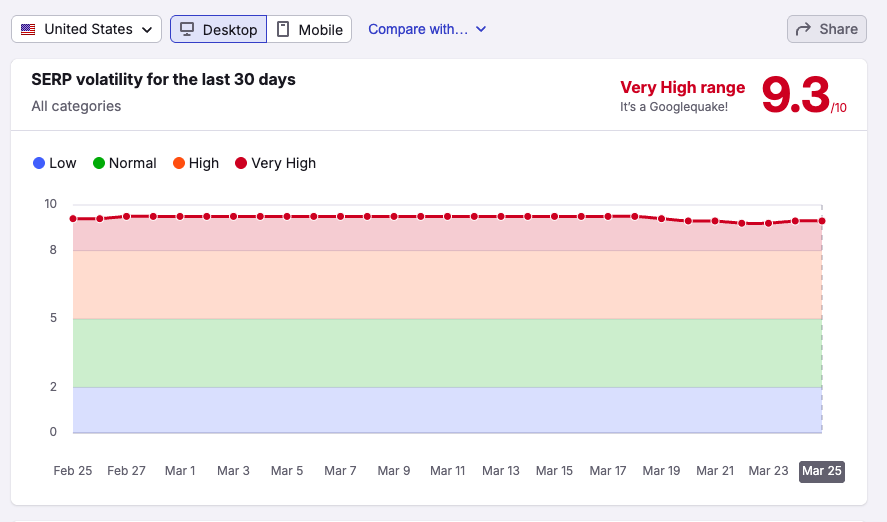Click the Mar 15 axis label
Screen dimensions: 887x522
pos(554,471)
